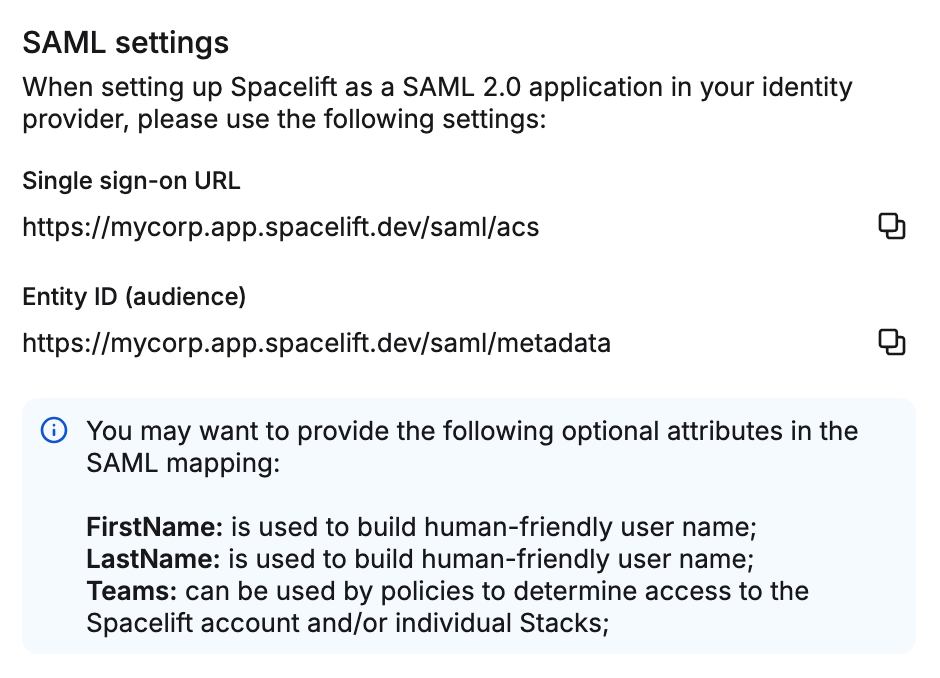This screenshot has width=940, height=678.
Task: Click the Single sign-on URL label
Action: tap(131, 181)
